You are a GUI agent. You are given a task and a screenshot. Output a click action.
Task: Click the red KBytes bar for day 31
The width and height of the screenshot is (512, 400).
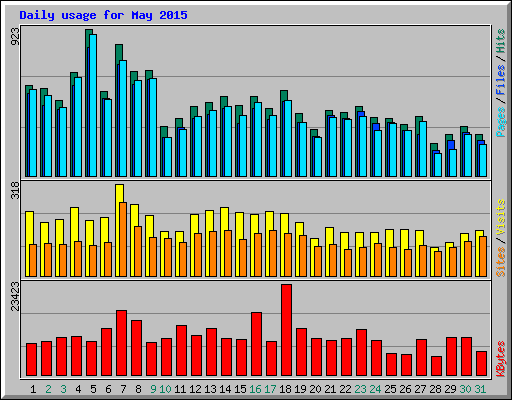[481, 364]
